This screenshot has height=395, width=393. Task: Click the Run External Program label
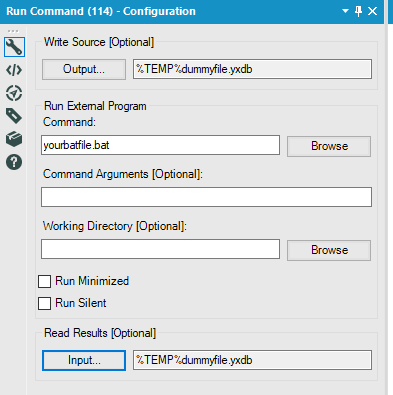pos(95,106)
